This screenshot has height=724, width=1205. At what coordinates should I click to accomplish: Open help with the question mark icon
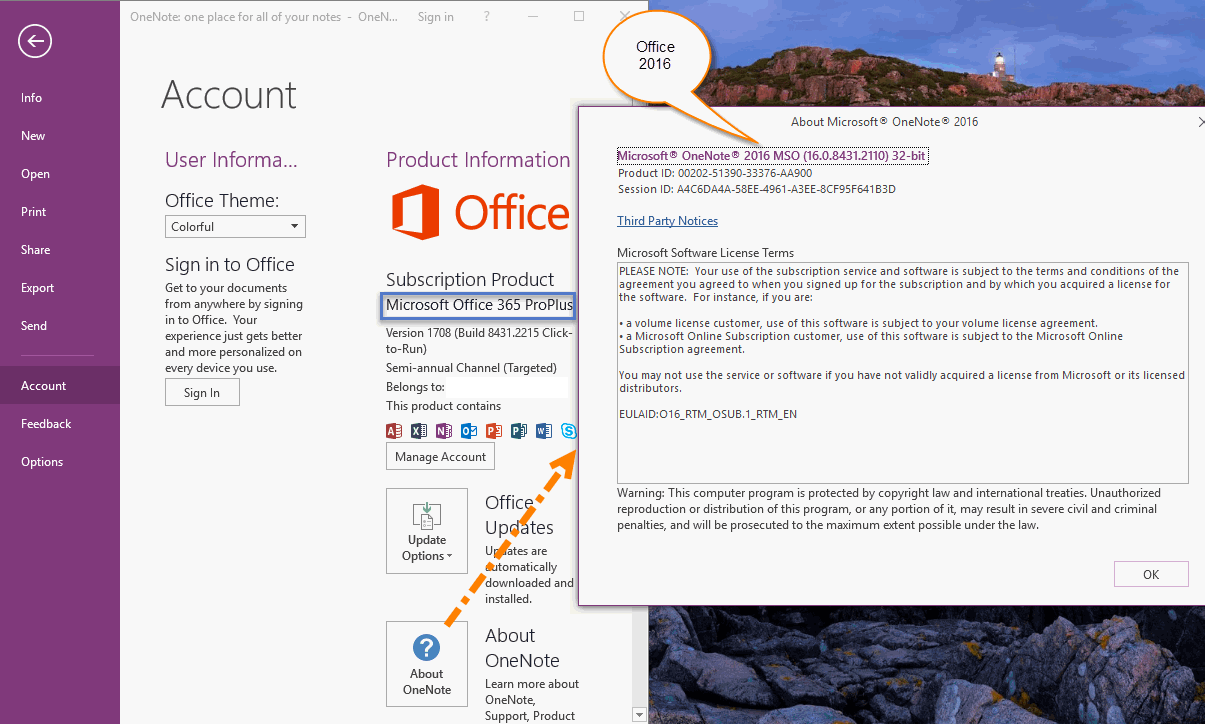487,17
